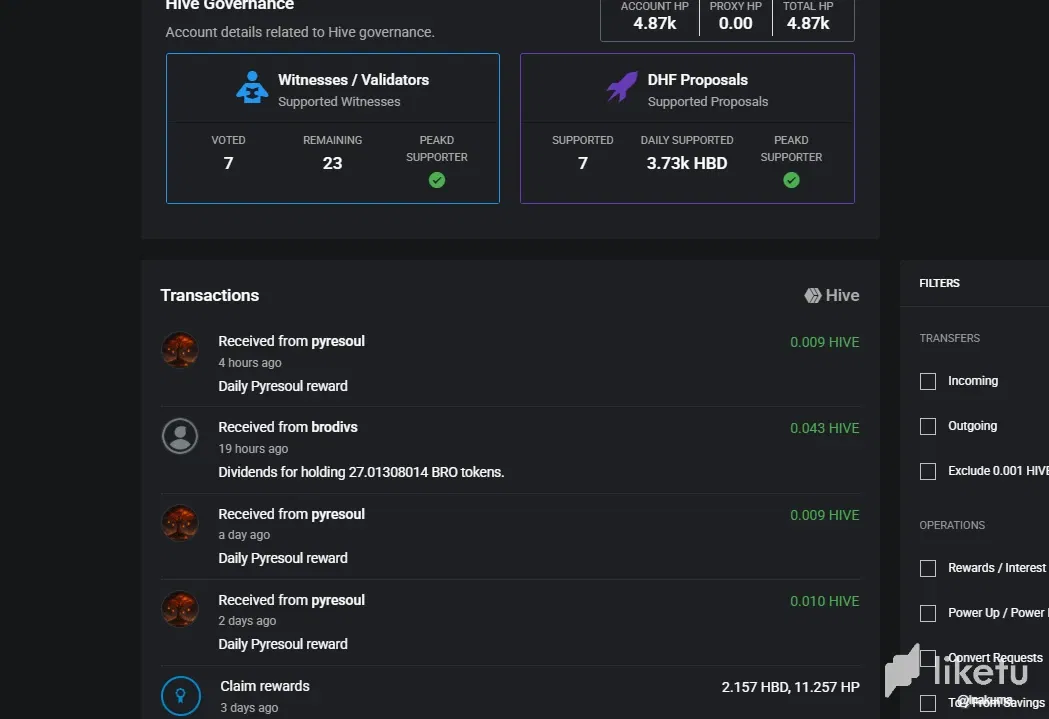Click the DHF Proposals rocket icon
1049x719 pixels.
622,88
